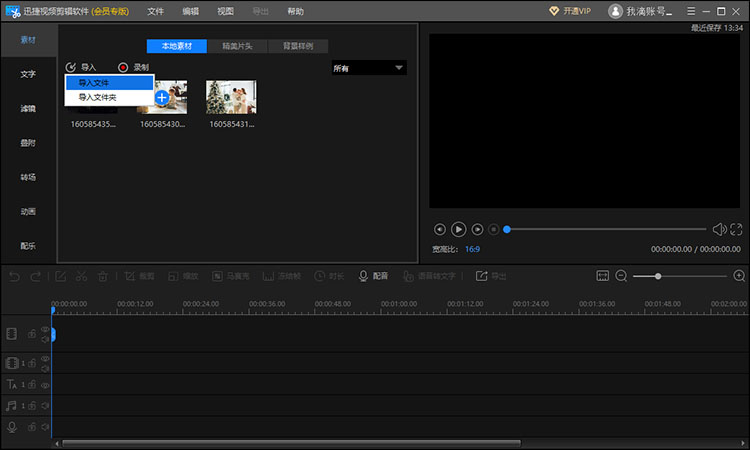
Task: Step forward to next frame
Action: 477,230
